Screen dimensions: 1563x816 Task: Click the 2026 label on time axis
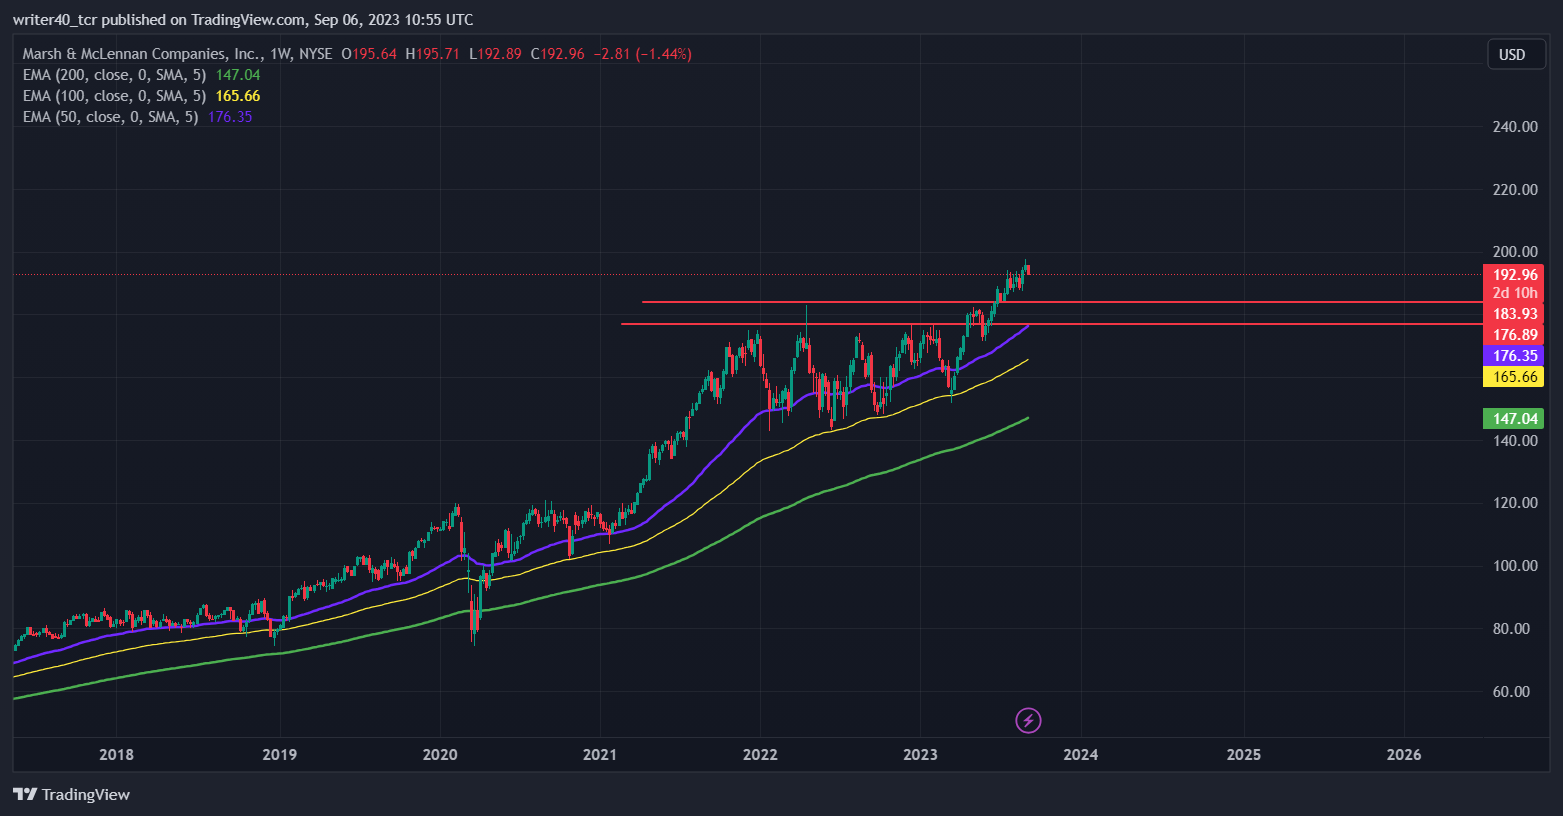(1404, 754)
